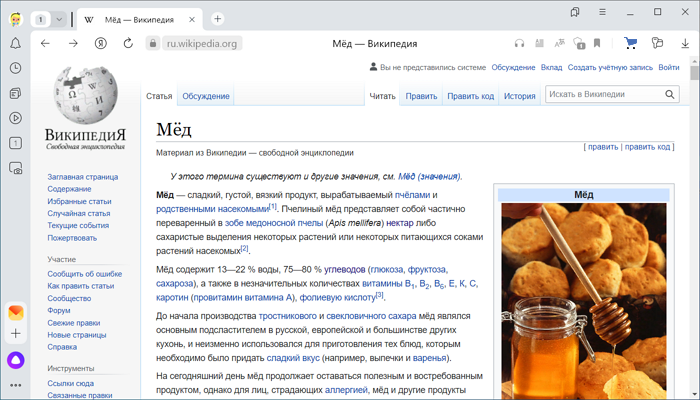This screenshot has width=700, height=400.
Task: Click the Войти link
Action: coord(669,67)
